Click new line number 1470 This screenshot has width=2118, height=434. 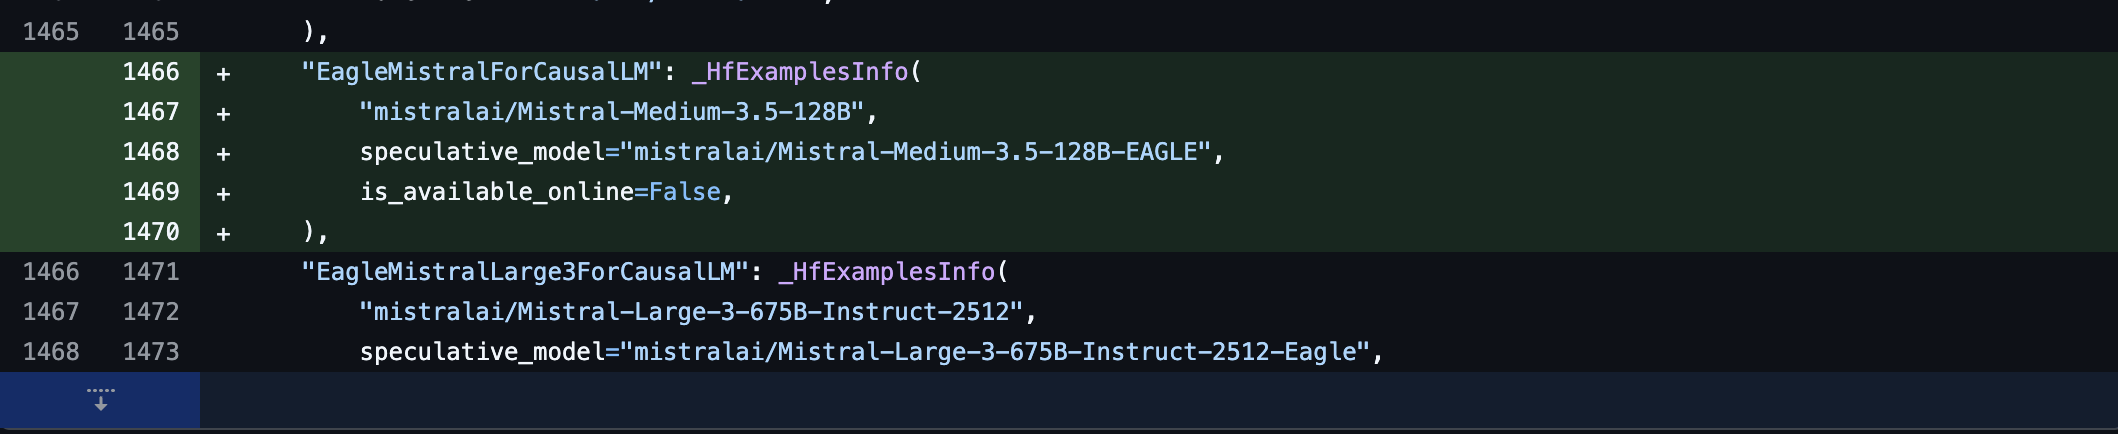[x=151, y=232]
